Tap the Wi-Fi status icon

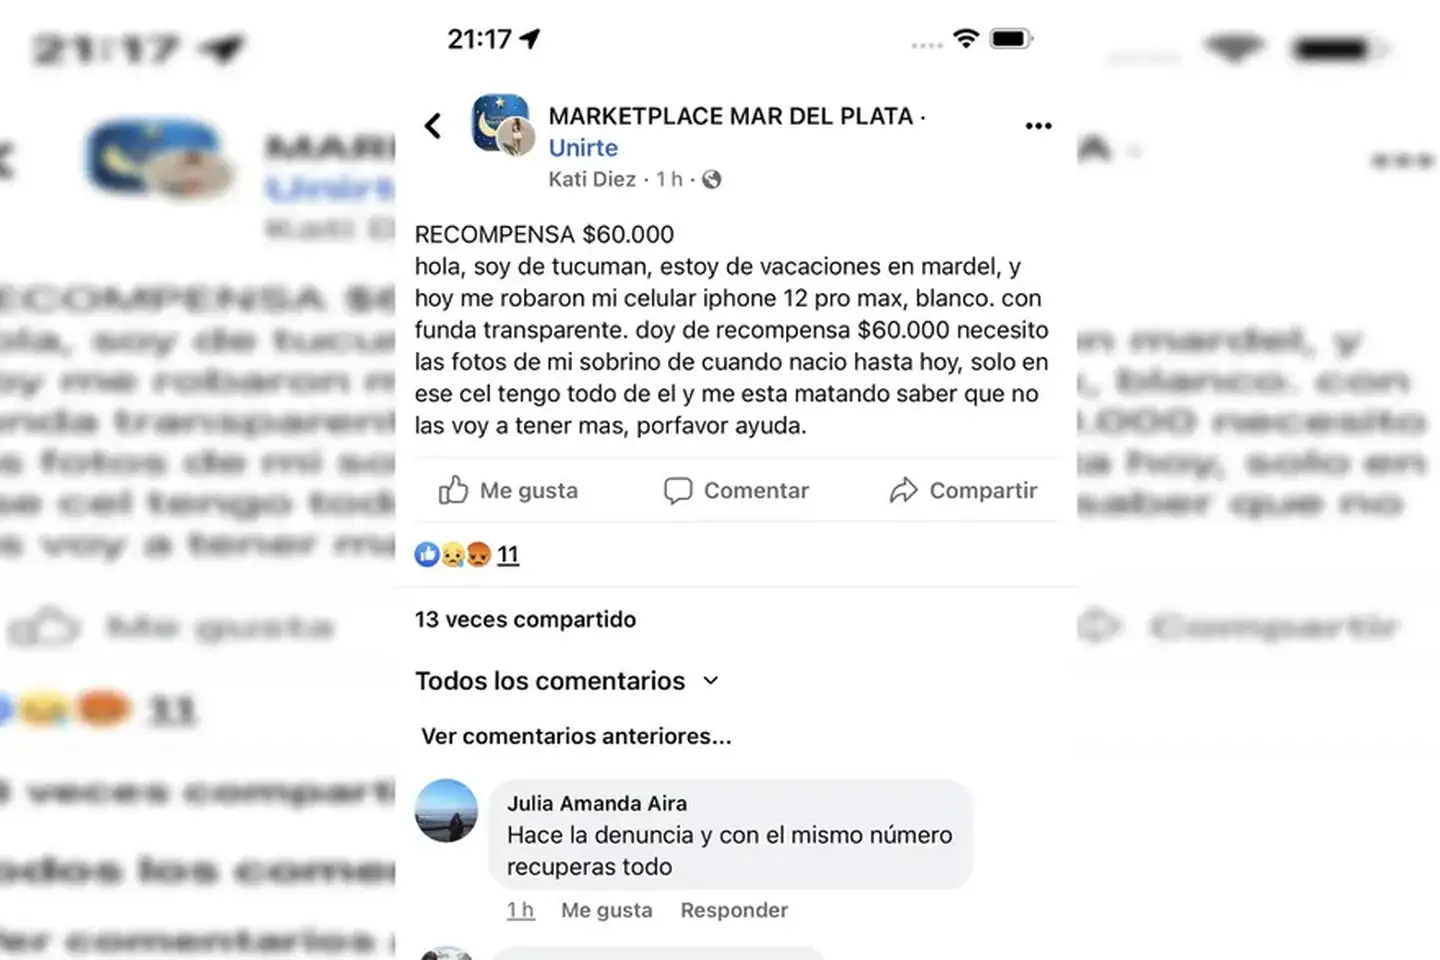[x=965, y=38]
